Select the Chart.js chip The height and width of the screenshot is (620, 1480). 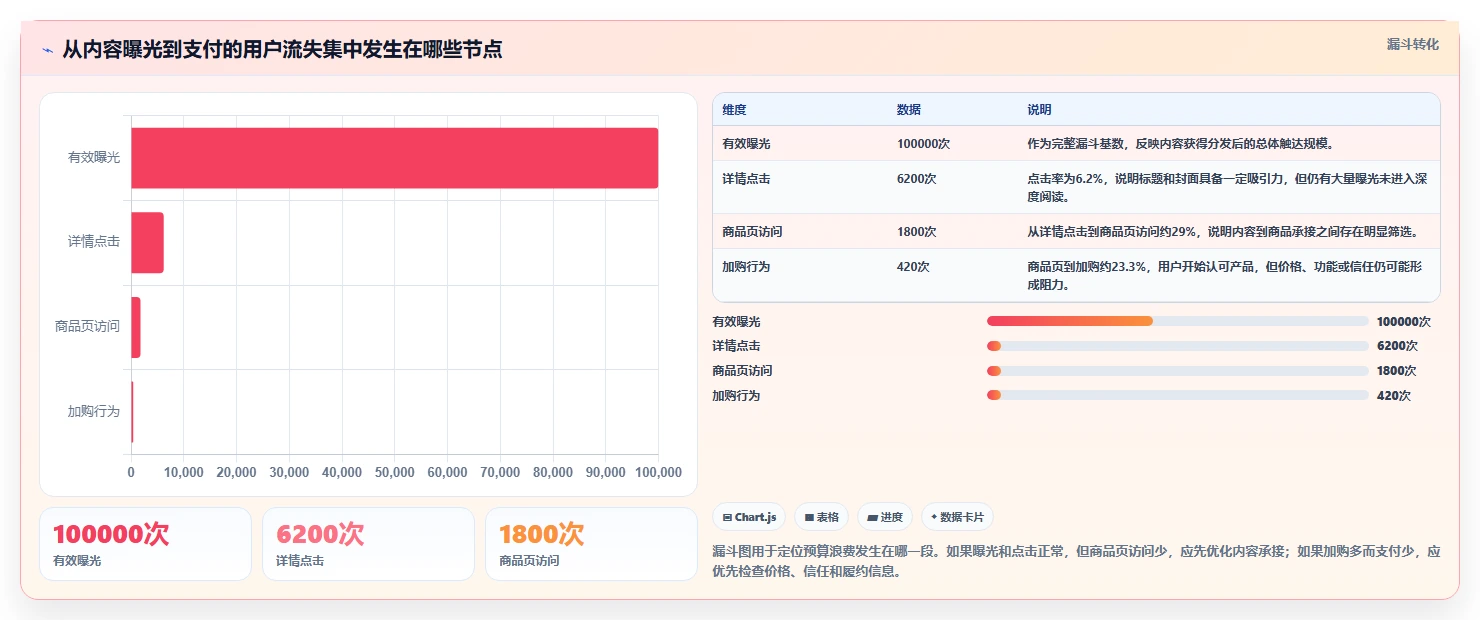point(749,517)
